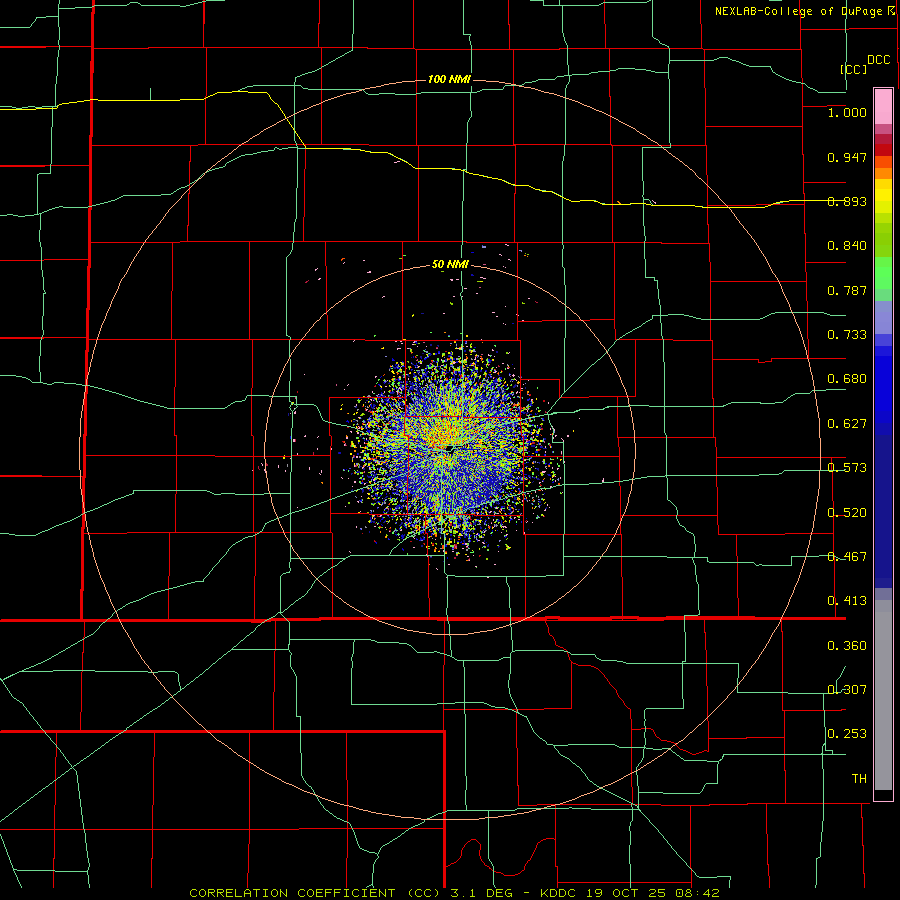The height and width of the screenshot is (900, 900).
Task: Click the 0.627 scale value
Action: click(847, 424)
